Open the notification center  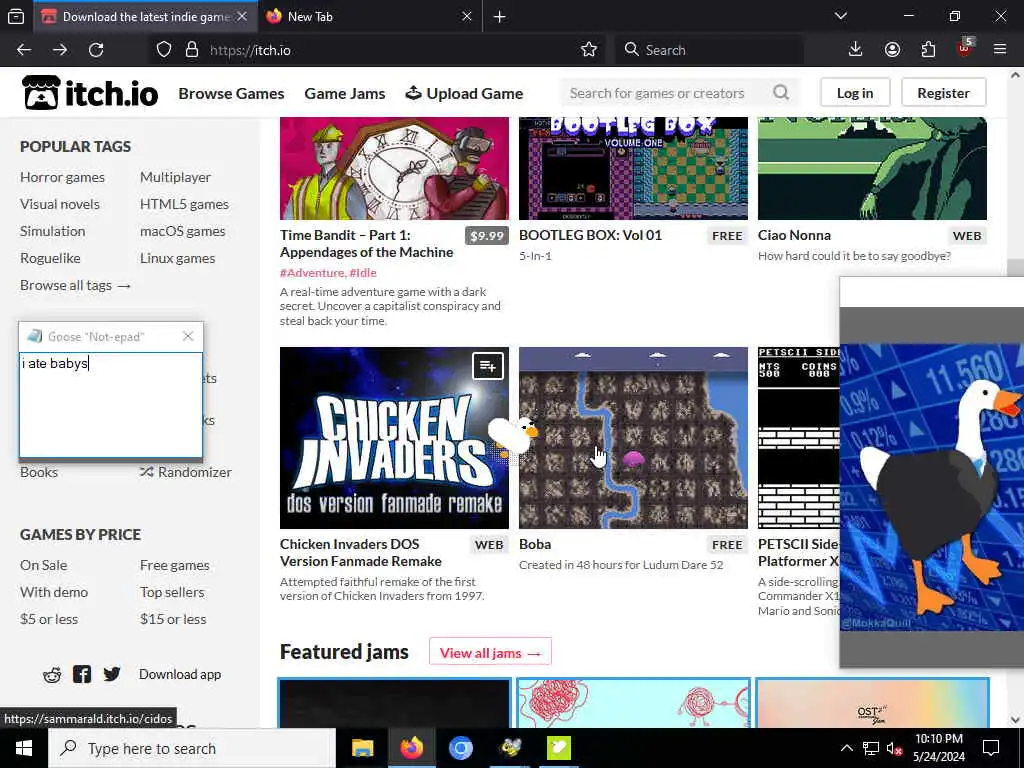pyautogui.click(x=991, y=748)
